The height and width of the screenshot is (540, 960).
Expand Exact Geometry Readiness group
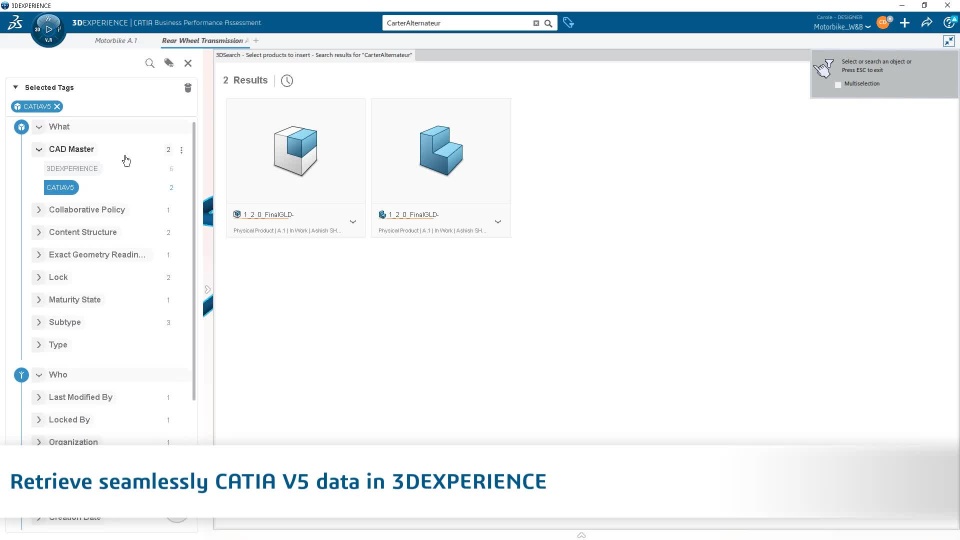39,255
